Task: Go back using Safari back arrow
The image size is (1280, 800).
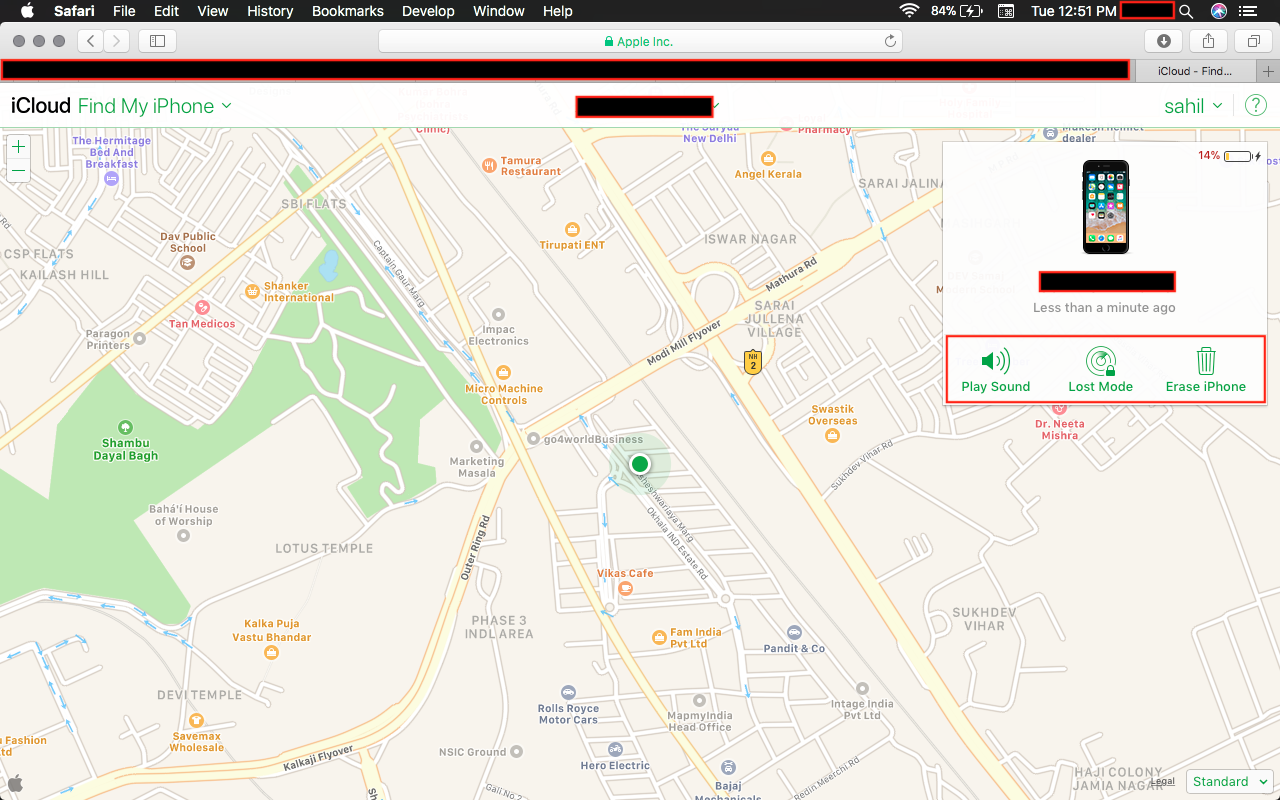Action: click(91, 41)
